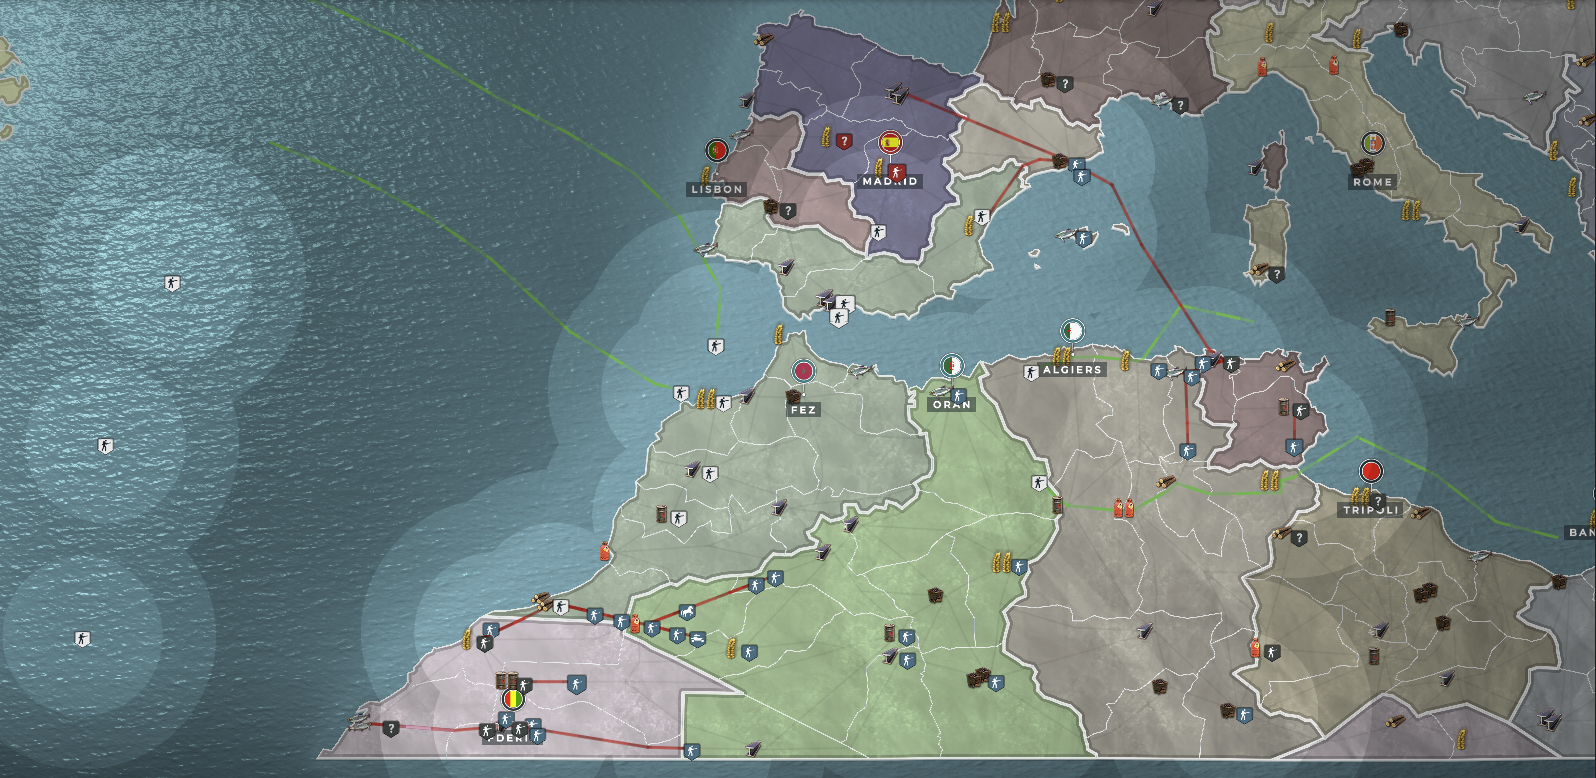Viewport: 1596px width, 778px height.
Task: Click the ORAN city label
Action: (951, 404)
